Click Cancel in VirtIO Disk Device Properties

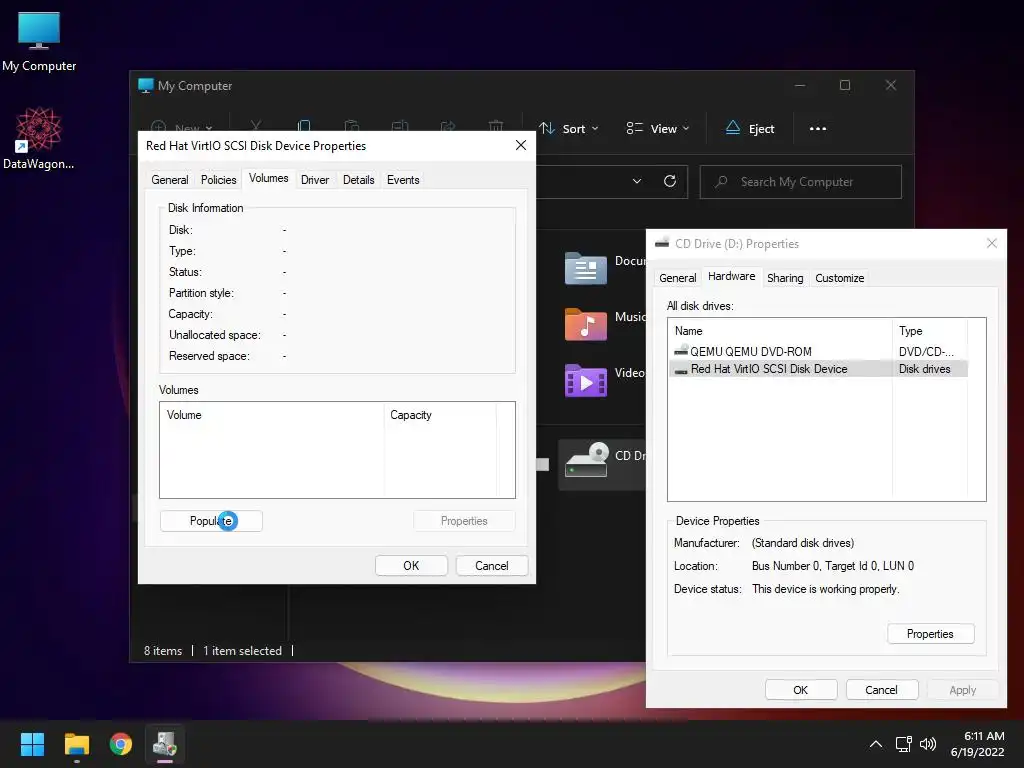click(492, 566)
